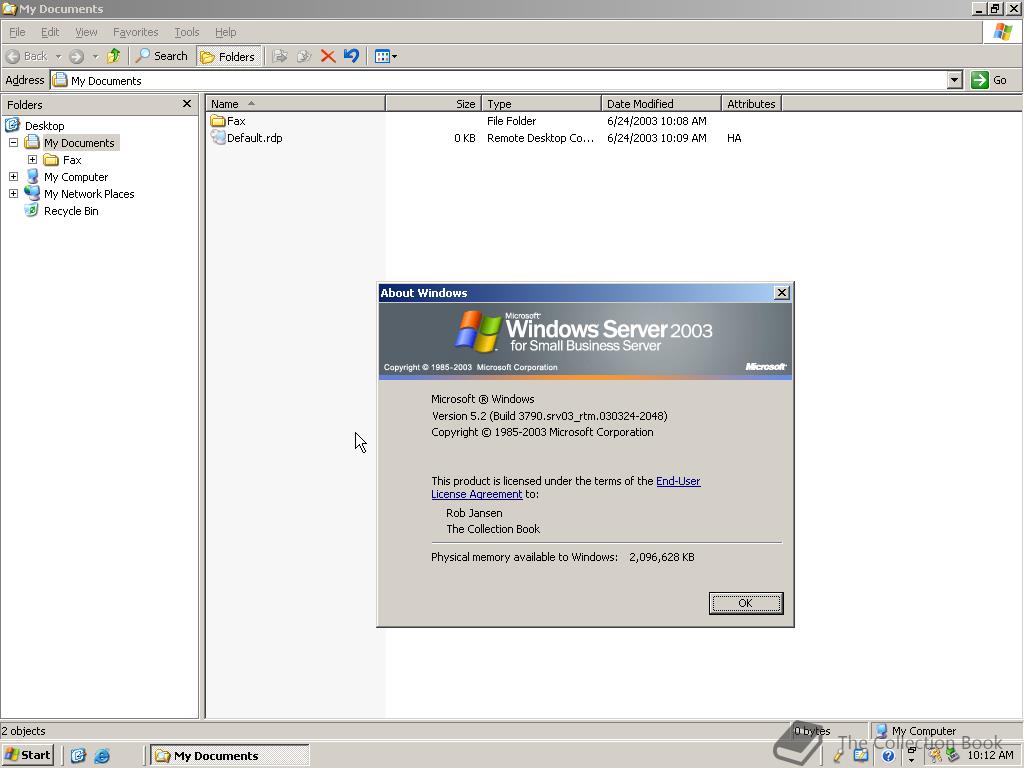Click the 'Remote Desktop Co...' type cell
The height and width of the screenshot is (768, 1024).
(x=540, y=138)
